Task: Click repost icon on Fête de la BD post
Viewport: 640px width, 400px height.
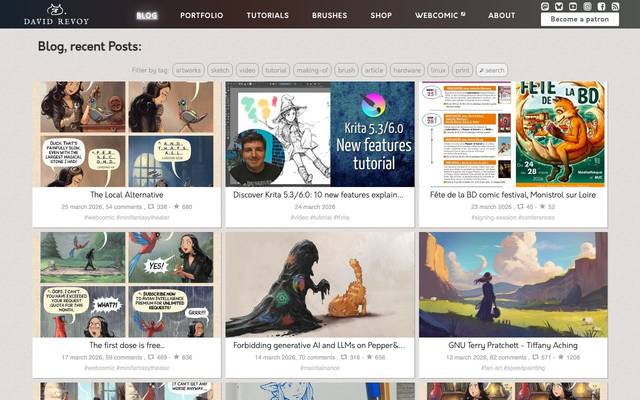Action: point(520,207)
